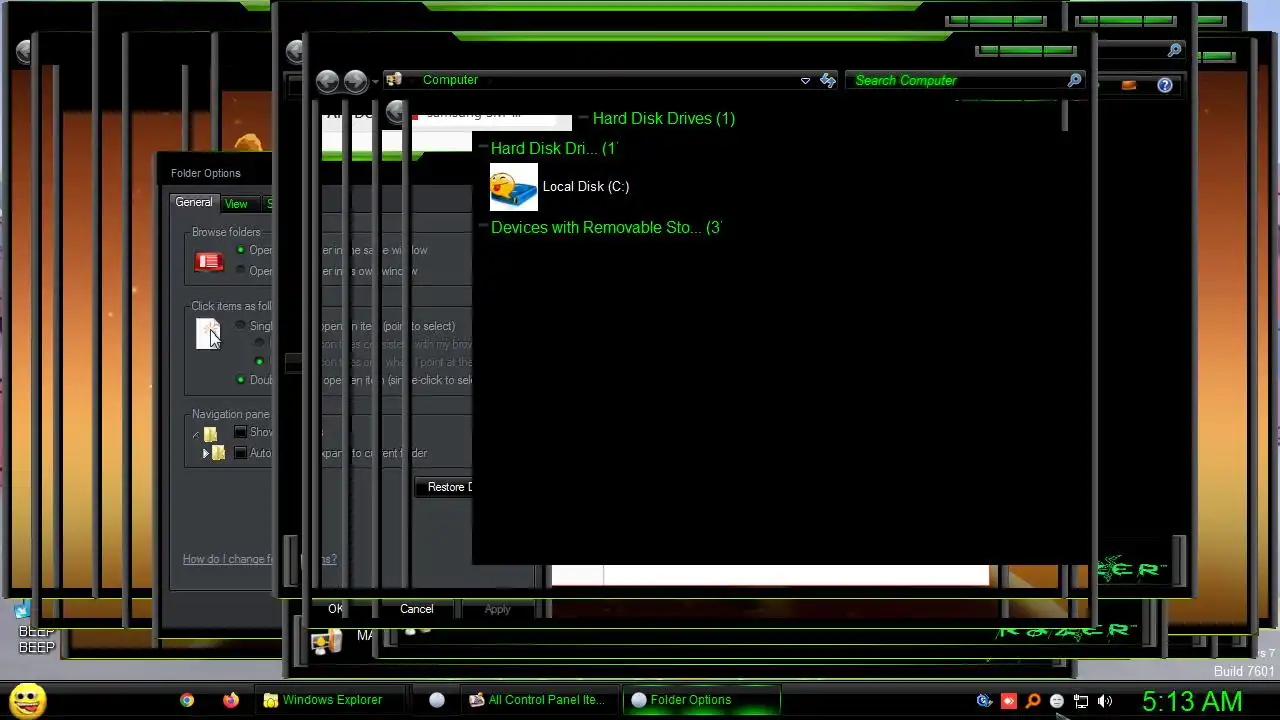The width and height of the screenshot is (1280, 720).
Task: Click Cancel in Folder Options
Action: click(417, 609)
